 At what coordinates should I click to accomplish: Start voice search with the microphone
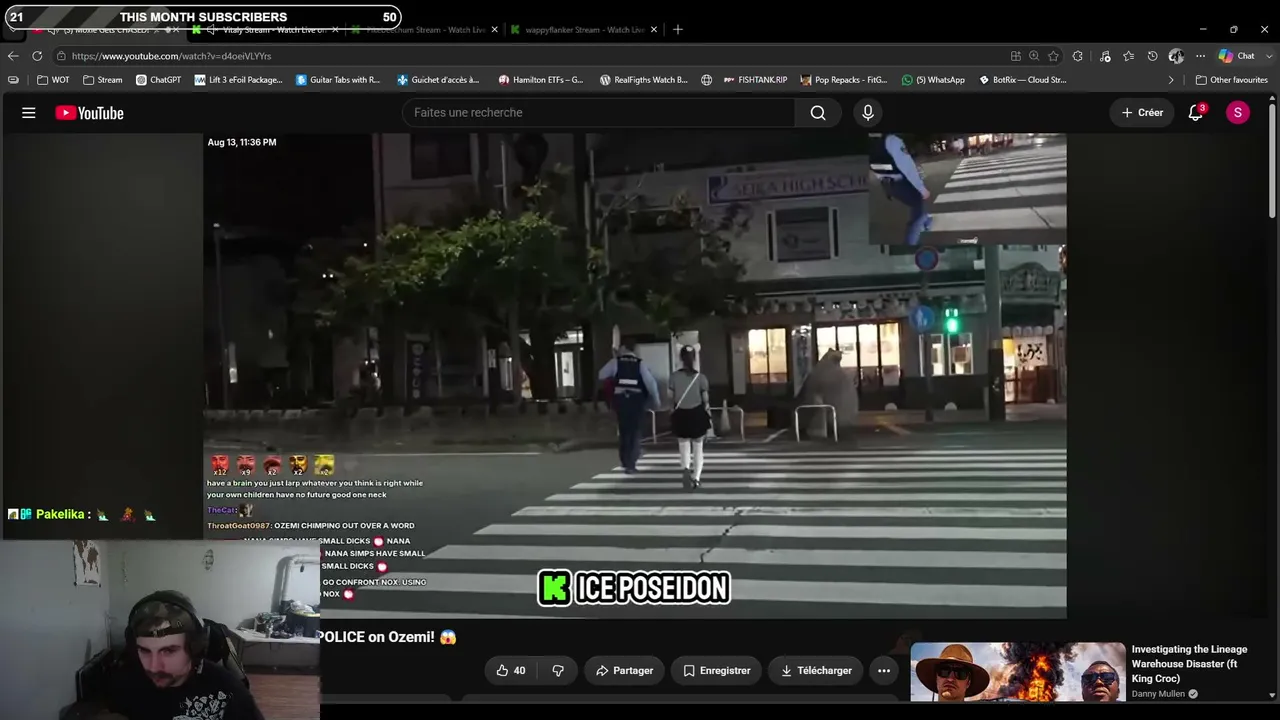click(868, 113)
